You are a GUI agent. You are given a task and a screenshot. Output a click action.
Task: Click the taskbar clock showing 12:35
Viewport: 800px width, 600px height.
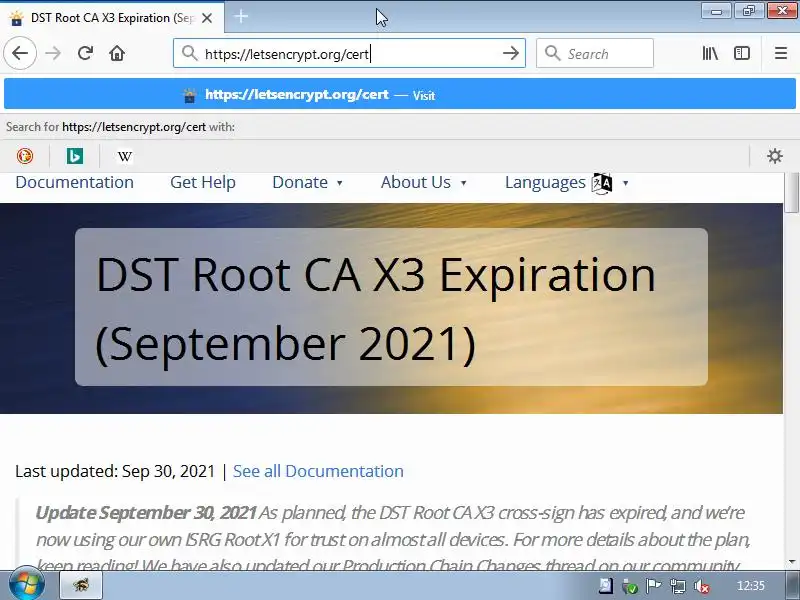(751, 585)
